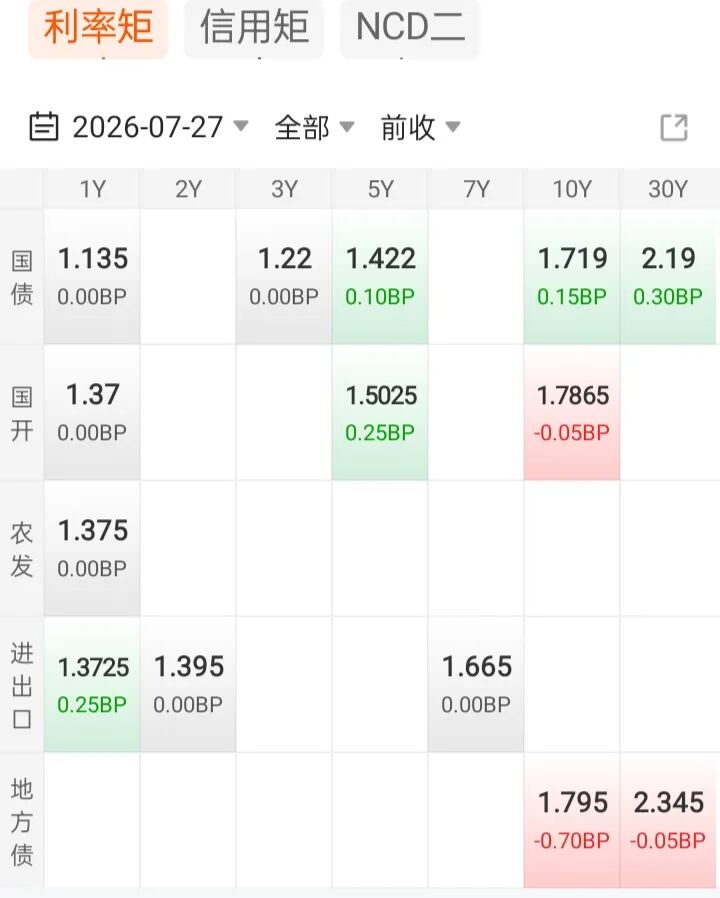The width and height of the screenshot is (720, 898).
Task: Select the 国债 1Y cell 1.135
Action: pyautogui.click(x=92, y=277)
